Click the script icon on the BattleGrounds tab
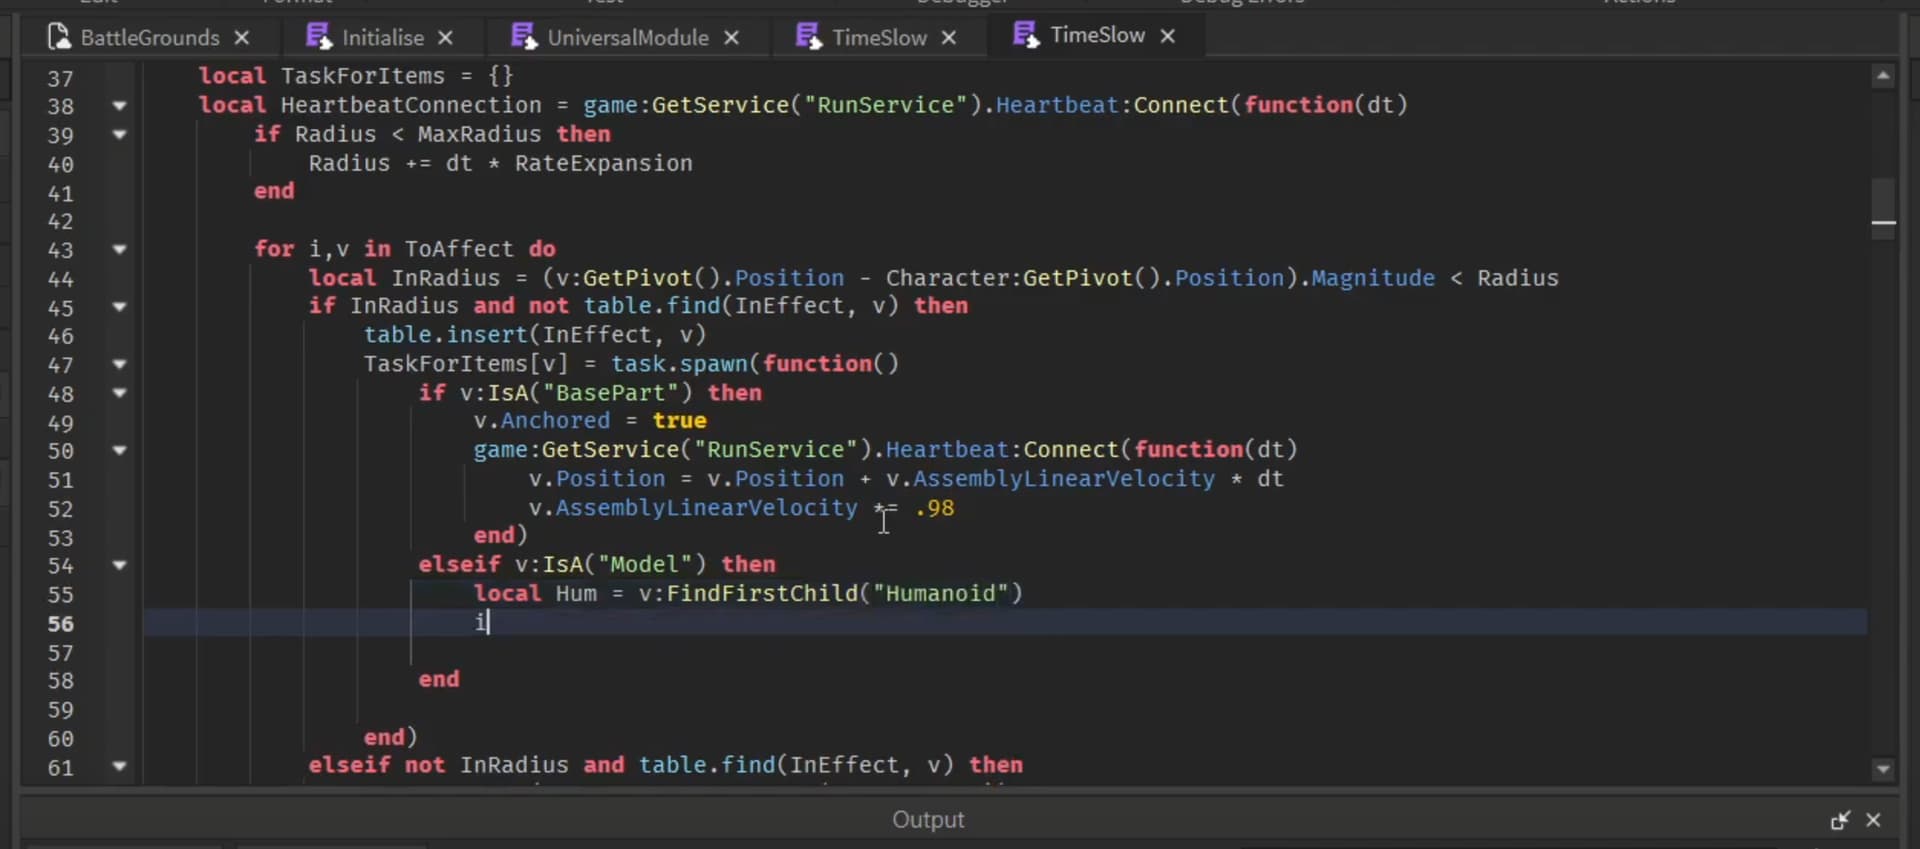 tap(59, 37)
